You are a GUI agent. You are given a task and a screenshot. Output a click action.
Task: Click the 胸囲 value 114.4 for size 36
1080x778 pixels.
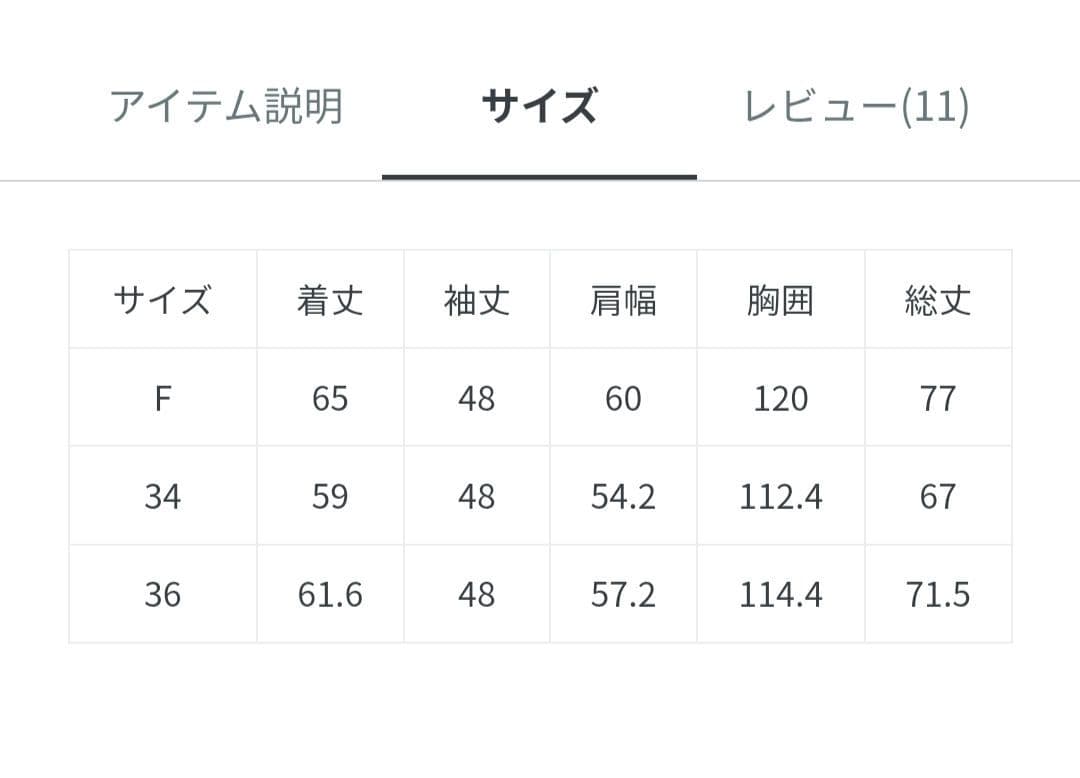pyautogui.click(x=783, y=594)
